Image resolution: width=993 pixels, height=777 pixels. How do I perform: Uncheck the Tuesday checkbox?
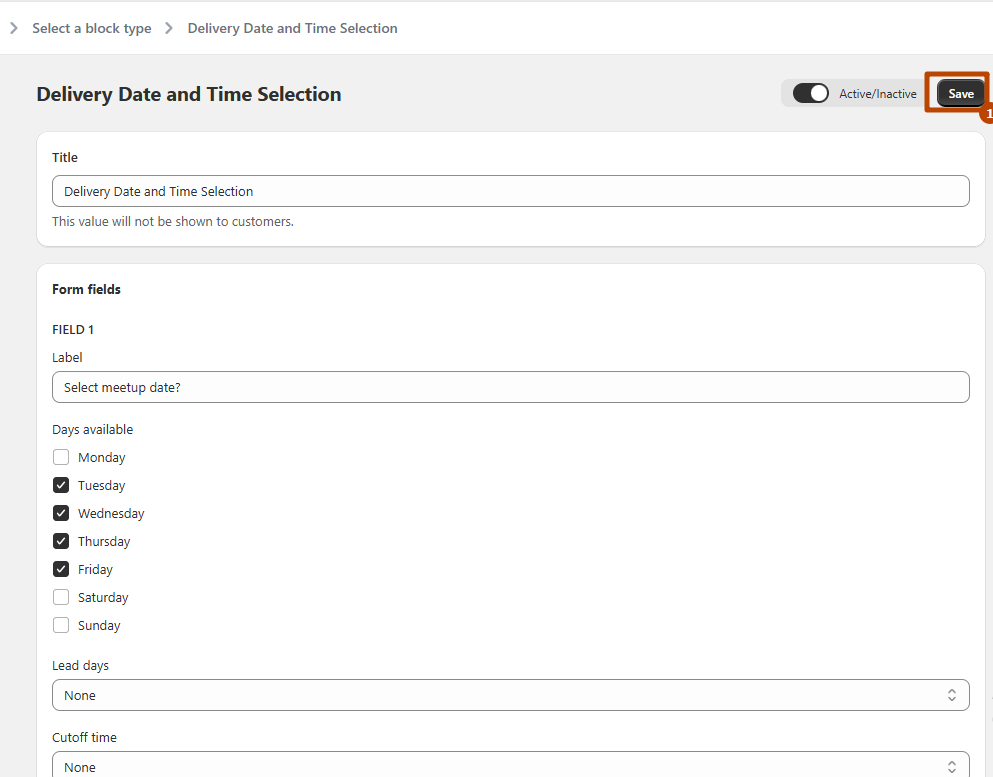coord(61,485)
